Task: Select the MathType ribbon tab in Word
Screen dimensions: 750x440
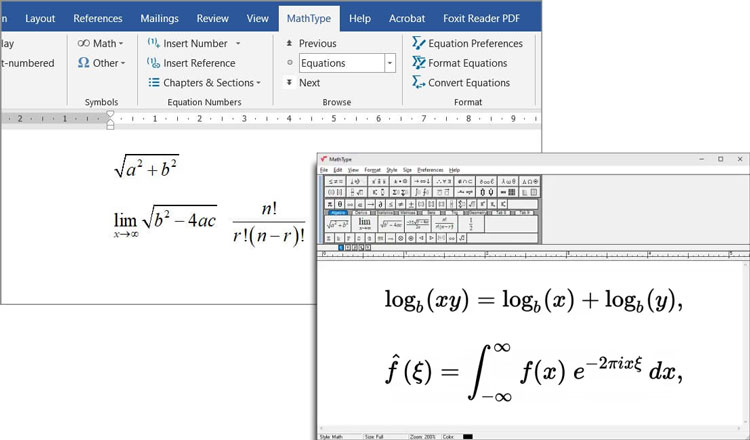Action: [309, 18]
